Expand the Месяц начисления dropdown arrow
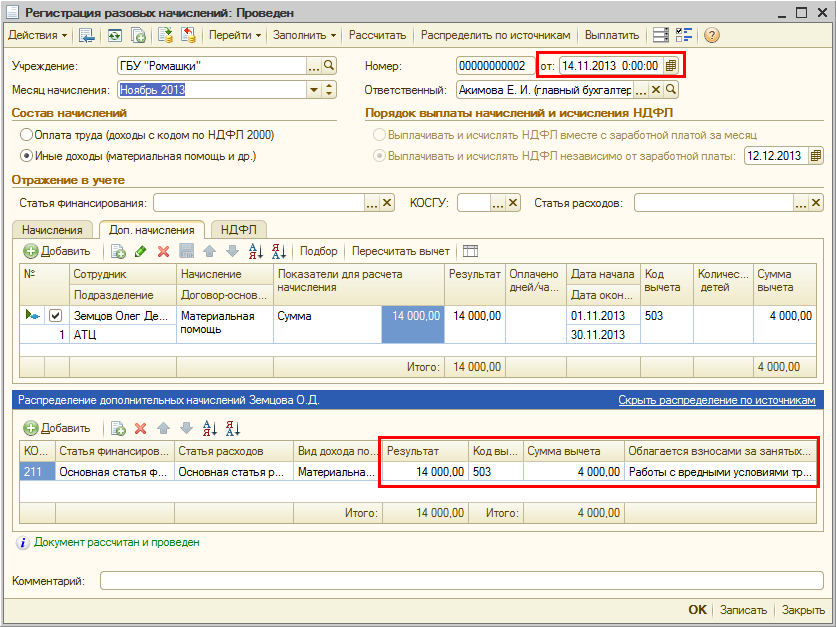The image size is (836, 627). [314, 90]
